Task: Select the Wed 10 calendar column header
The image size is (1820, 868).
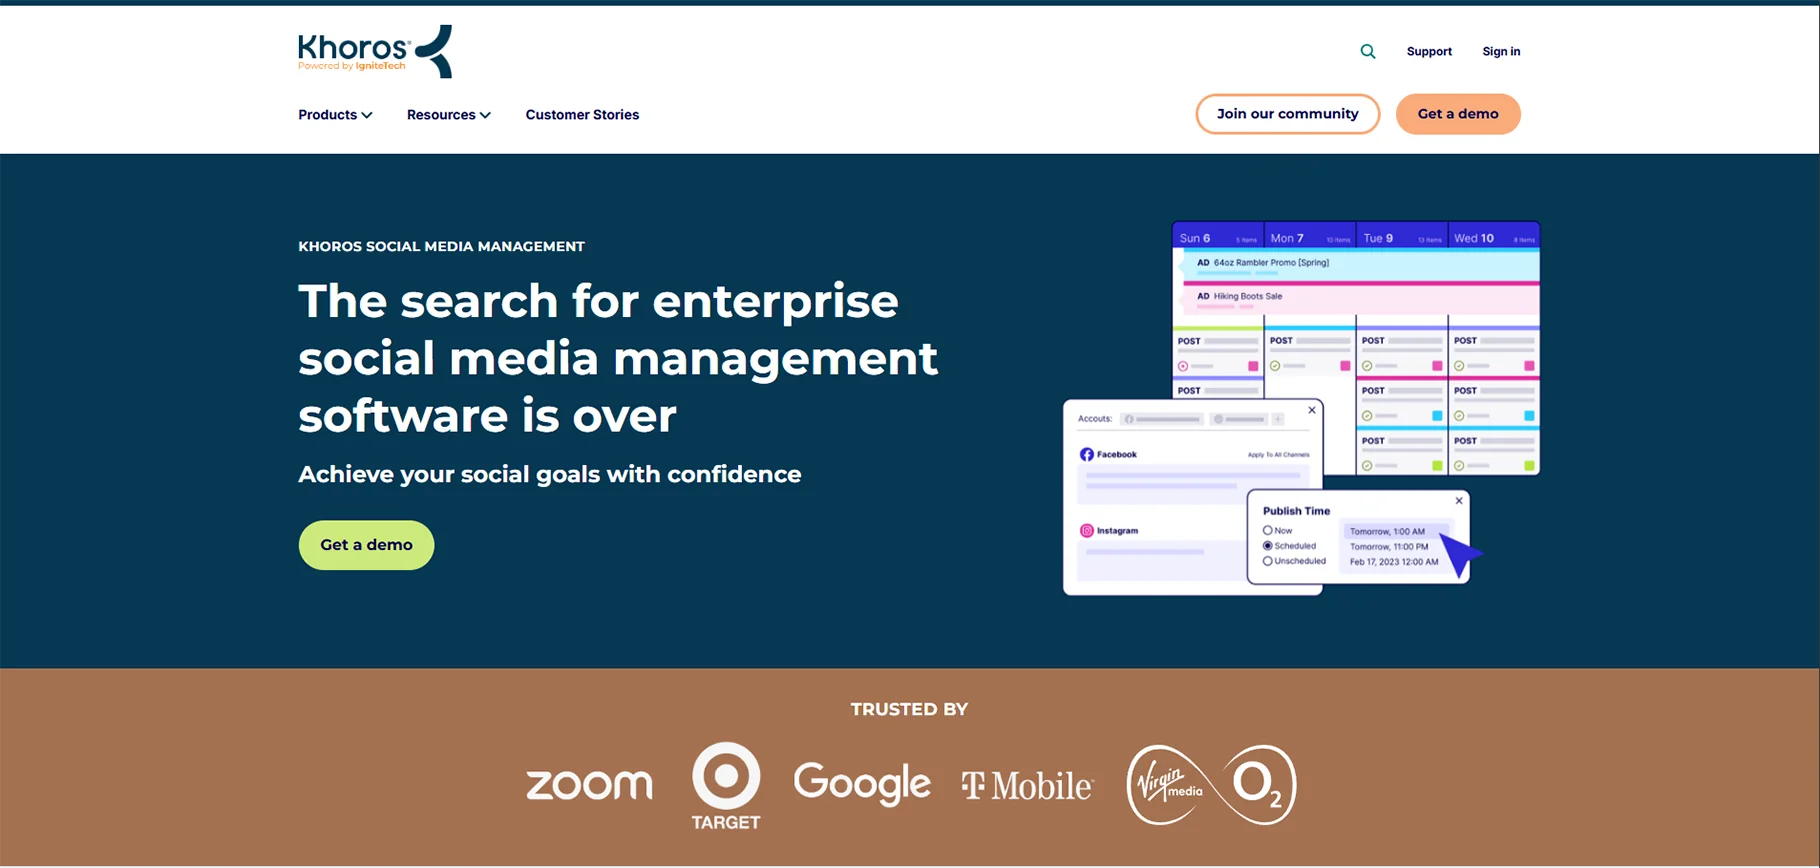Action: [x=1494, y=238]
